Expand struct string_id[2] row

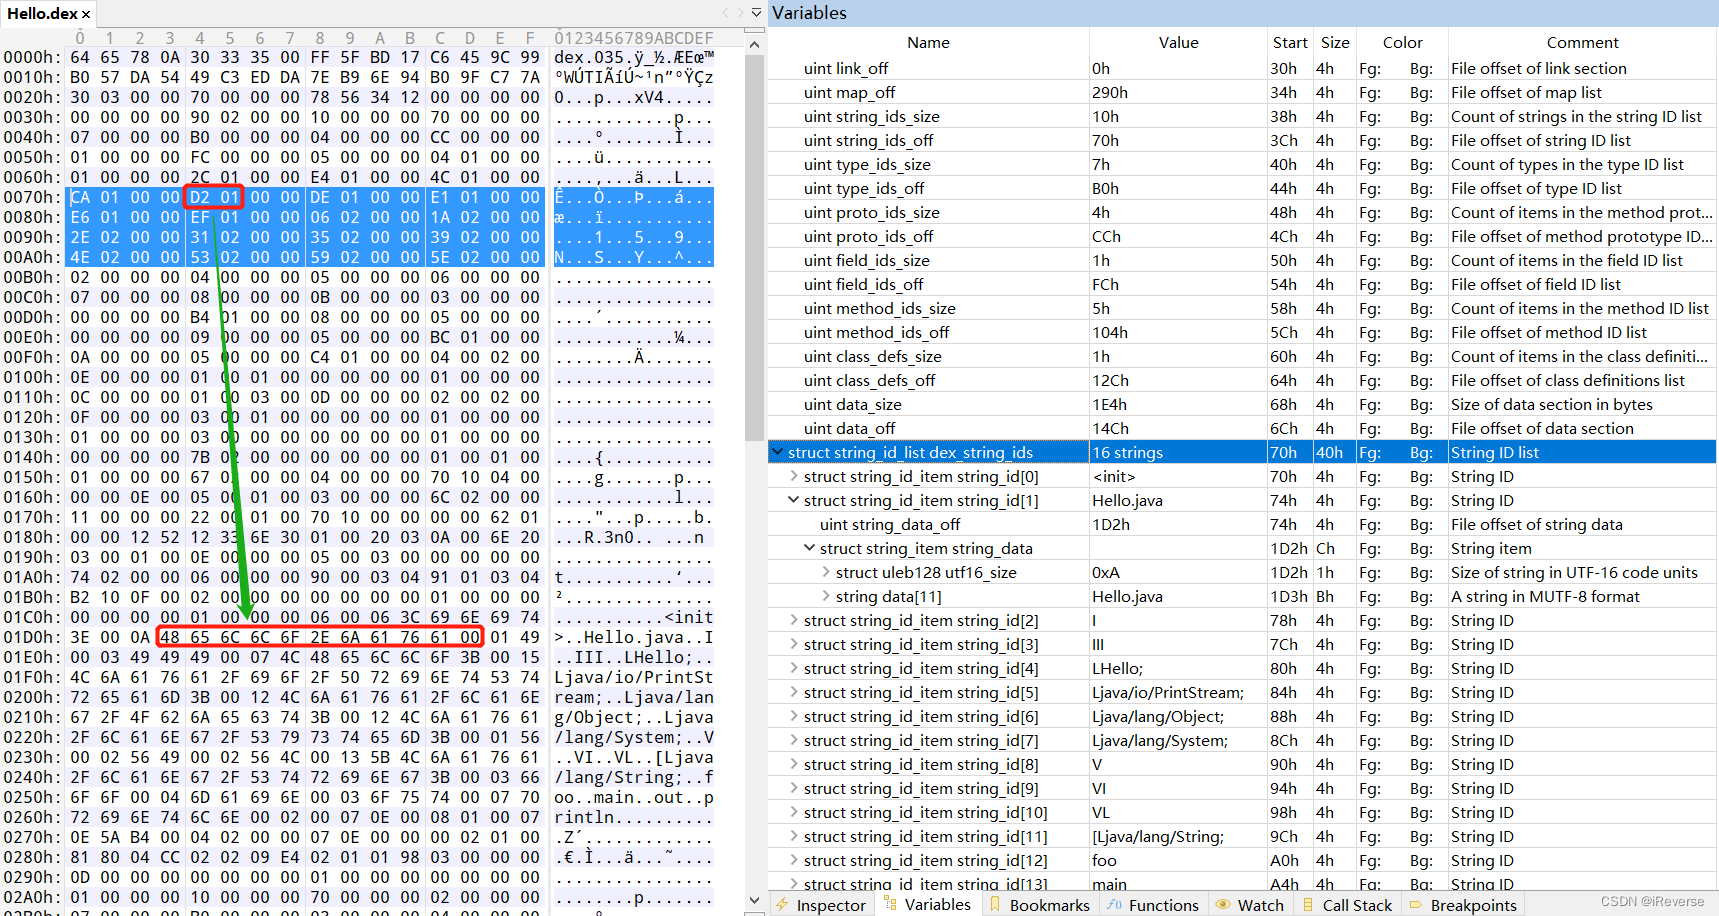pos(794,620)
